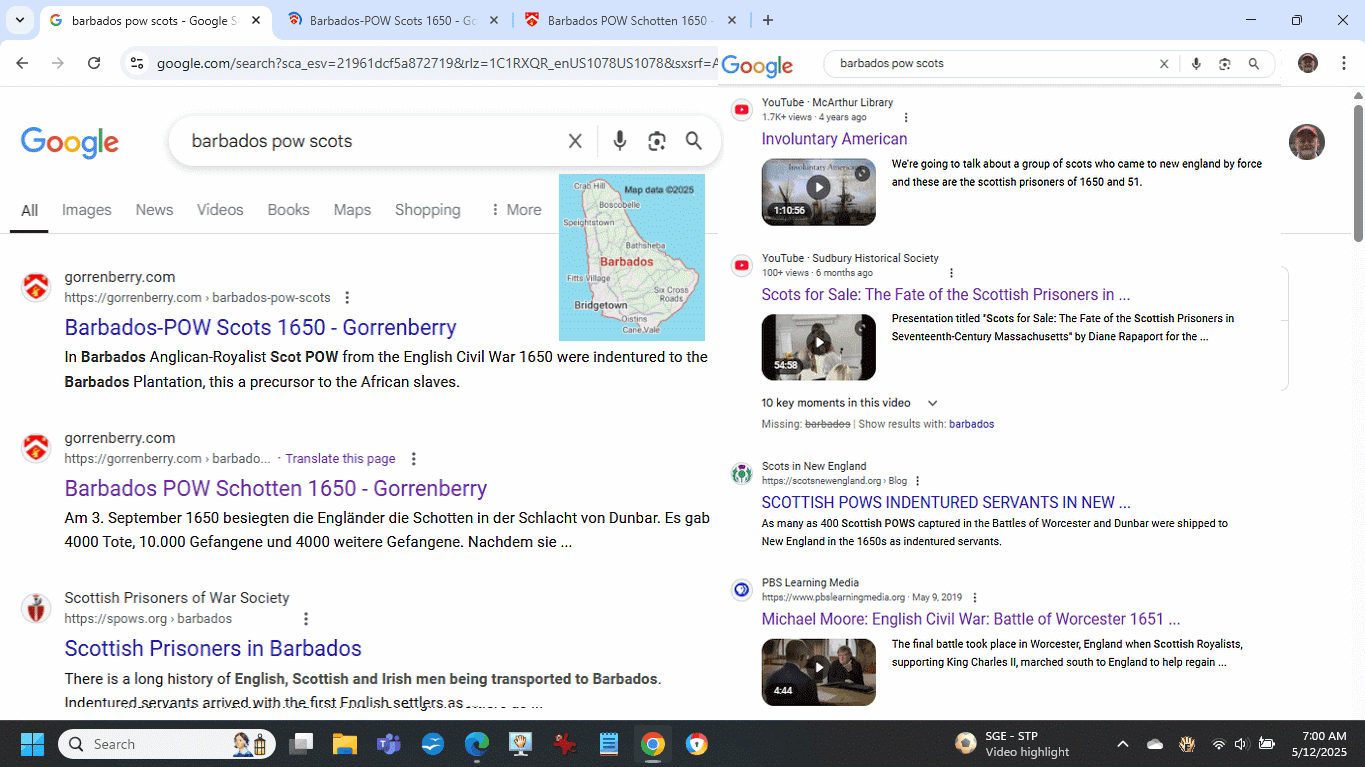Open Chrome's three-dot menu
The image size is (1365, 767).
click(x=1342, y=63)
